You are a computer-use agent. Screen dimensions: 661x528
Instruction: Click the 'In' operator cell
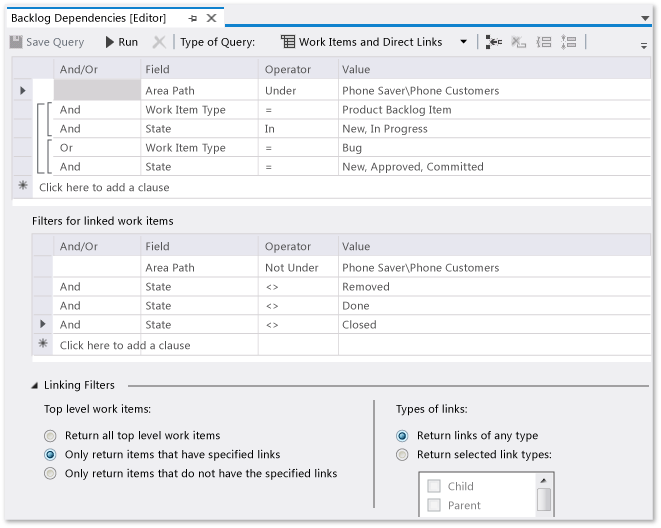298,129
